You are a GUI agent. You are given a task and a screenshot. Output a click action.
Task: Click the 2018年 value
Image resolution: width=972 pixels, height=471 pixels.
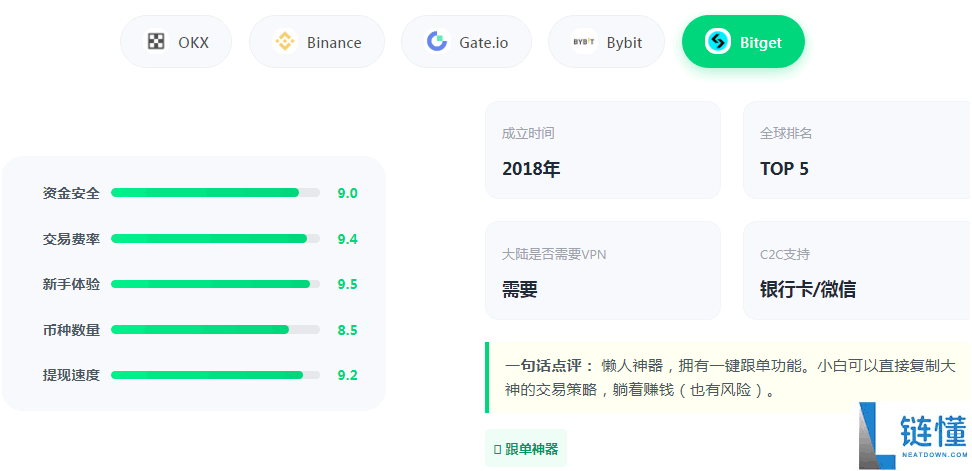tap(531, 169)
